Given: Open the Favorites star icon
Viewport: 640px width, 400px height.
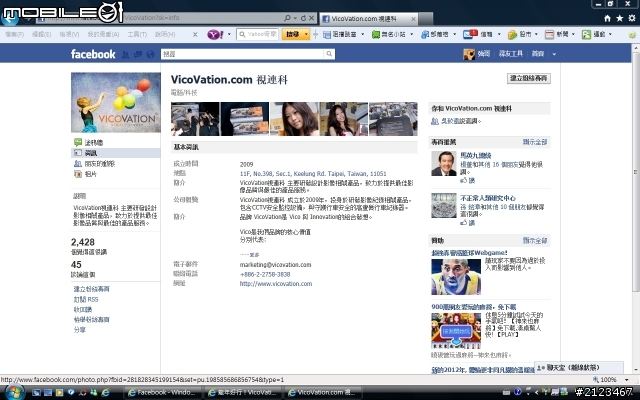Looking at the screenshot, I should click(x=620, y=18).
